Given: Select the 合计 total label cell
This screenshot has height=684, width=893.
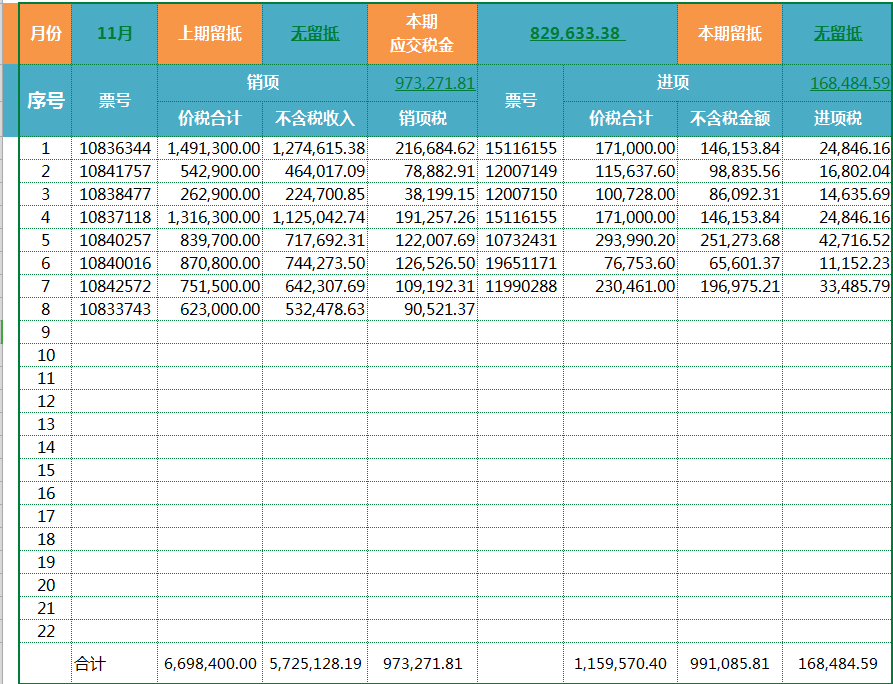Looking at the screenshot, I should 114,663.
